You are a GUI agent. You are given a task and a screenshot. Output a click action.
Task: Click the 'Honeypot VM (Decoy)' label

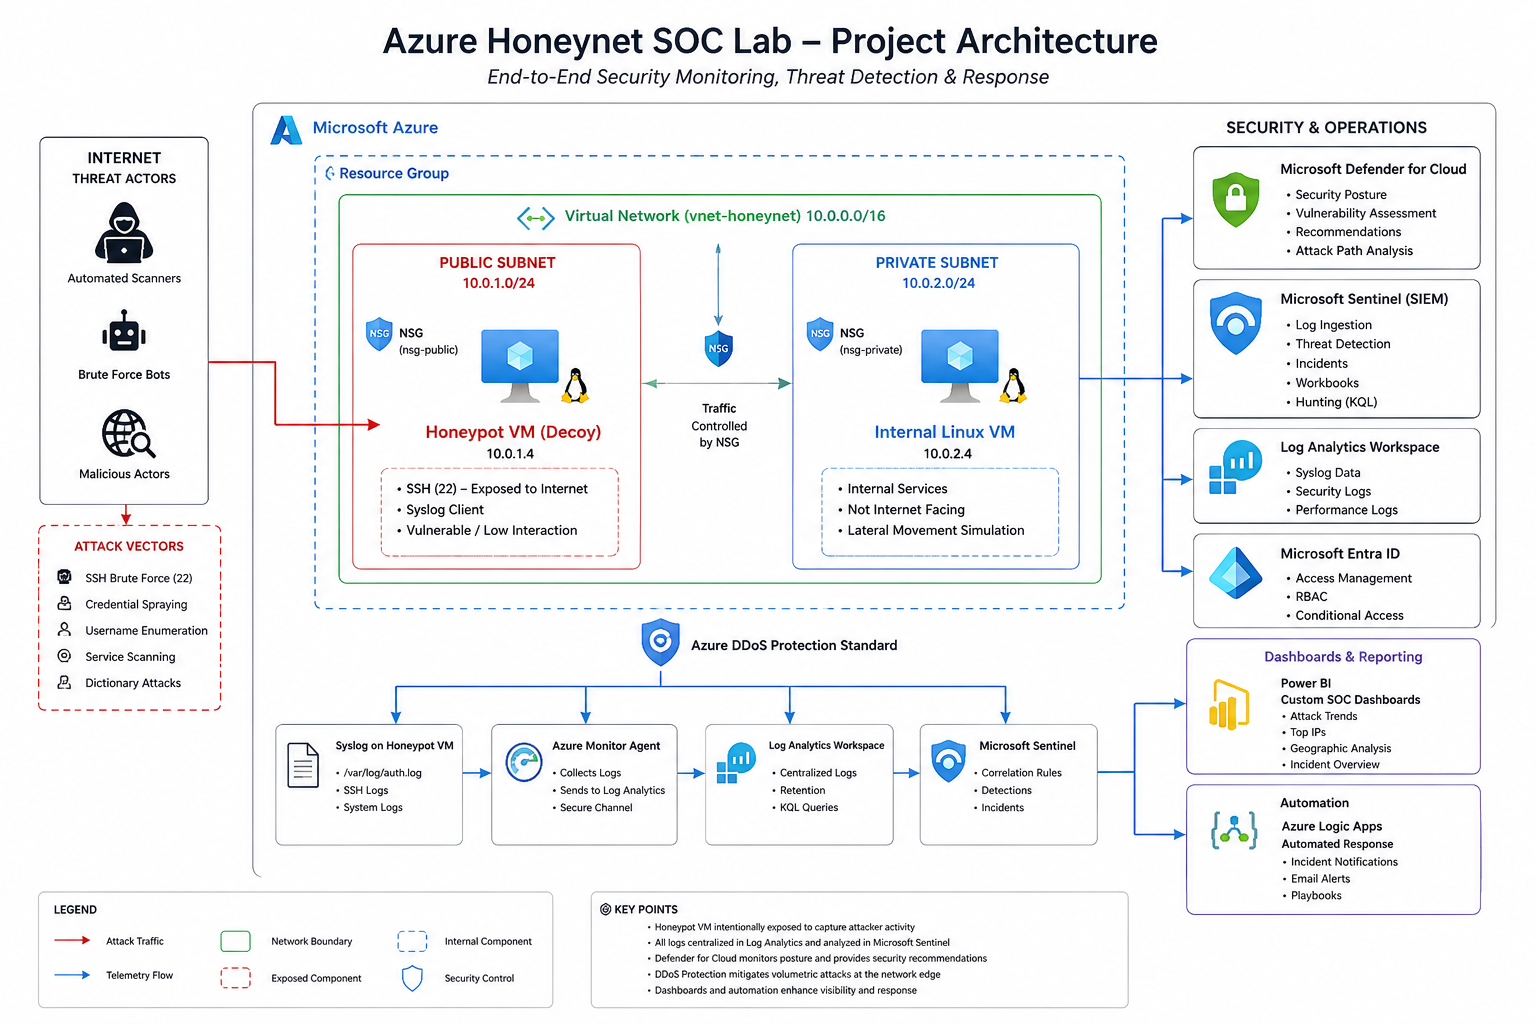coord(513,432)
